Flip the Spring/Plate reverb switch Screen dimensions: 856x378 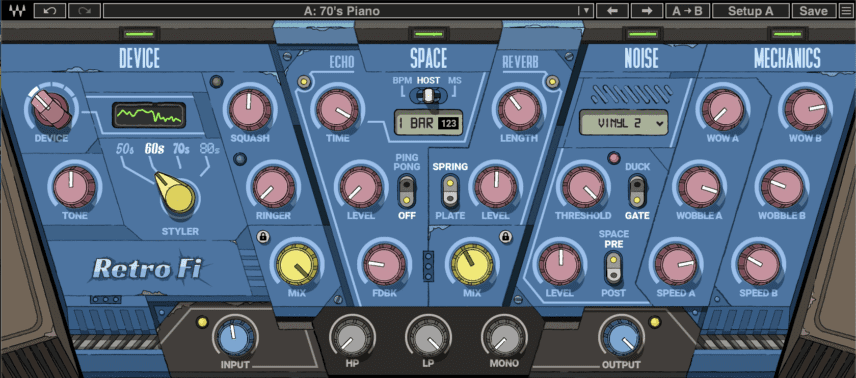click(x=450, y=192)
